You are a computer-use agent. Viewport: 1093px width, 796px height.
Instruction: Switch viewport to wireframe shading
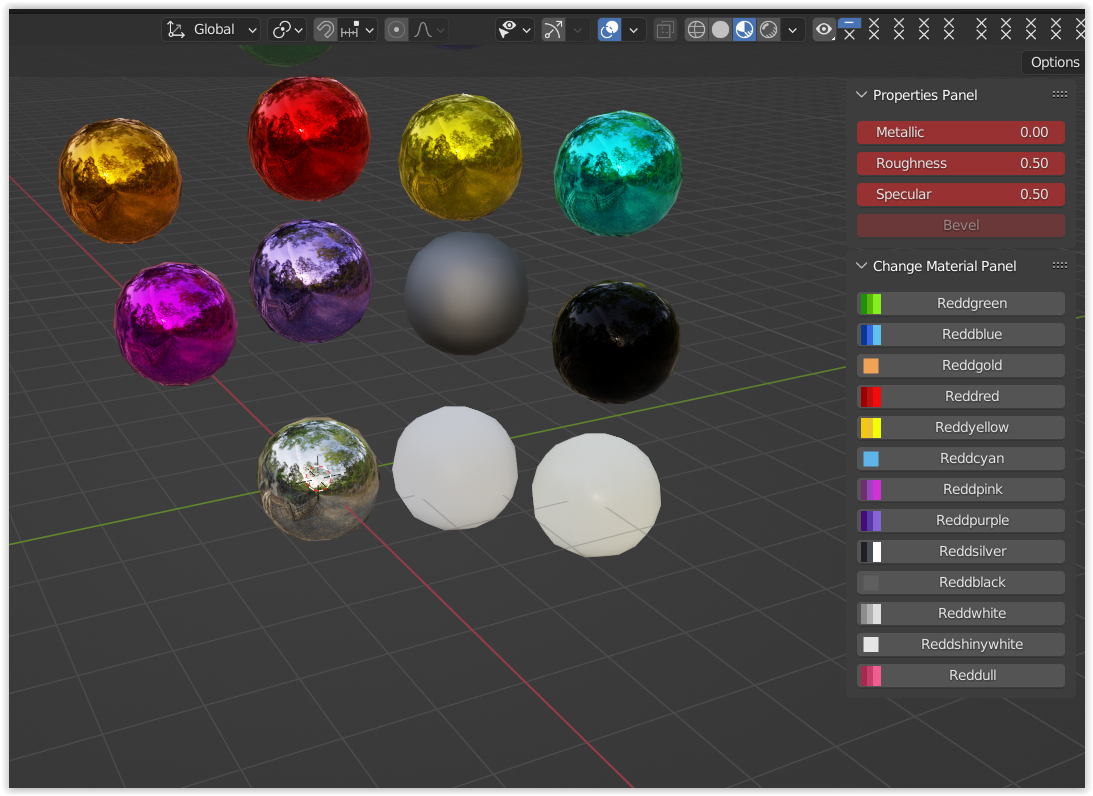[x=696, y=30]
